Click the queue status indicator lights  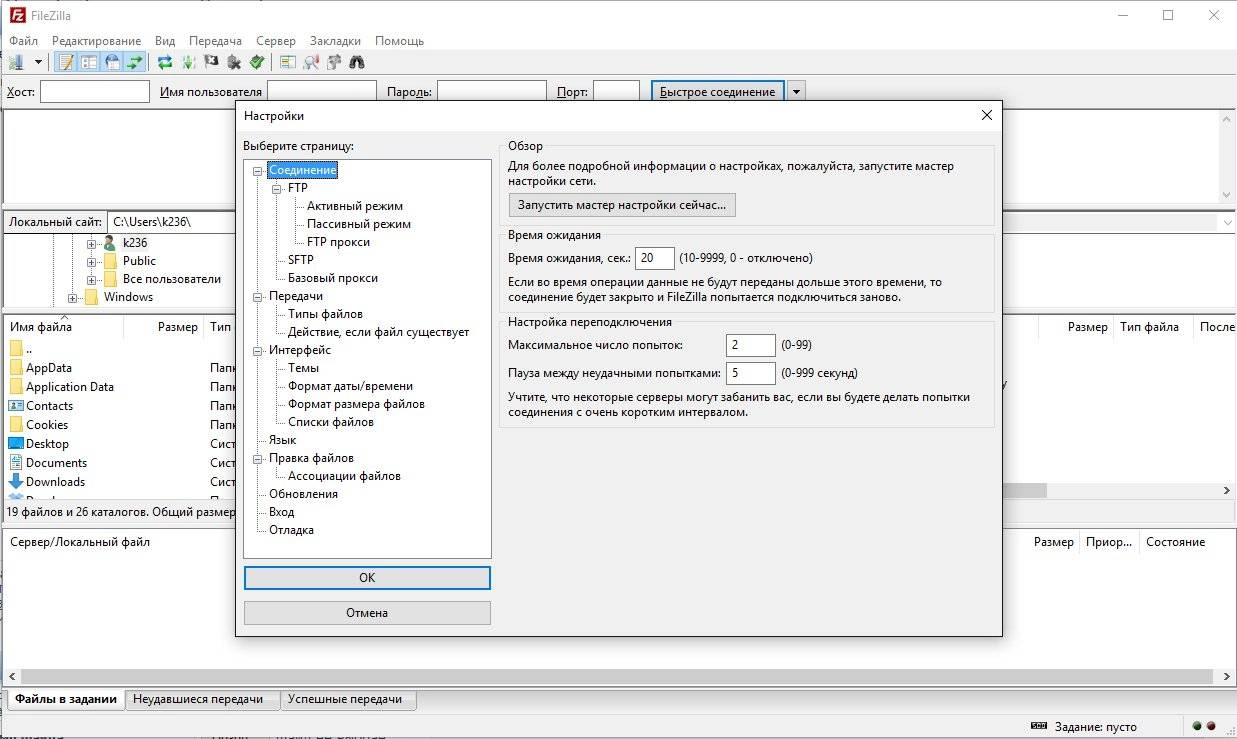1204,726
